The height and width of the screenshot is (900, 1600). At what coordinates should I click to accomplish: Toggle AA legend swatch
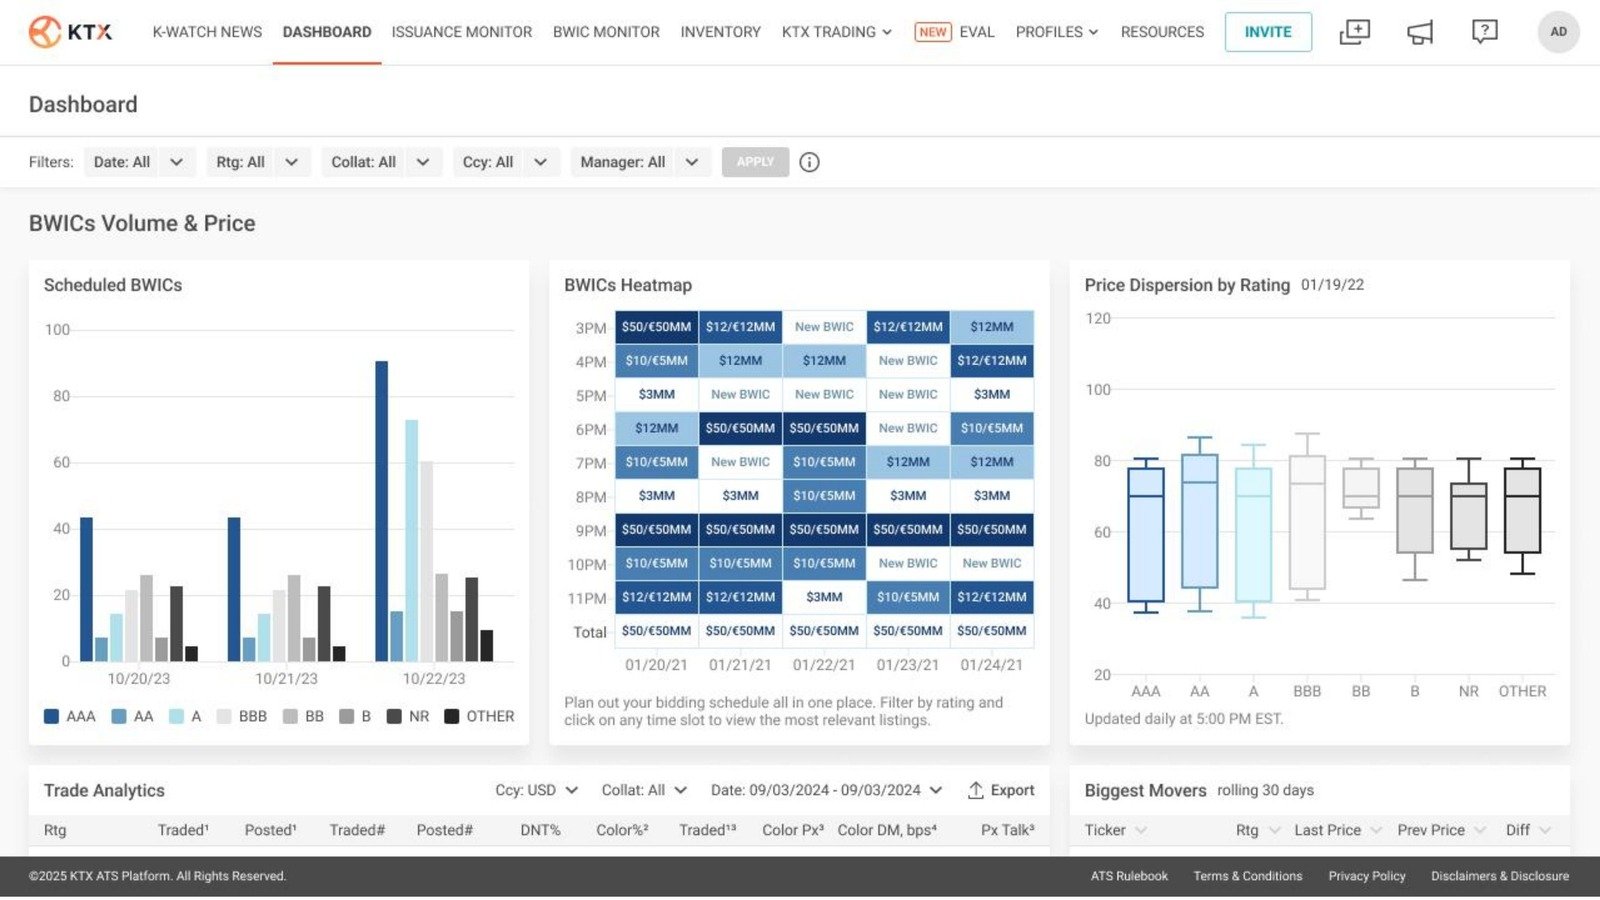[x=119, y=716]
